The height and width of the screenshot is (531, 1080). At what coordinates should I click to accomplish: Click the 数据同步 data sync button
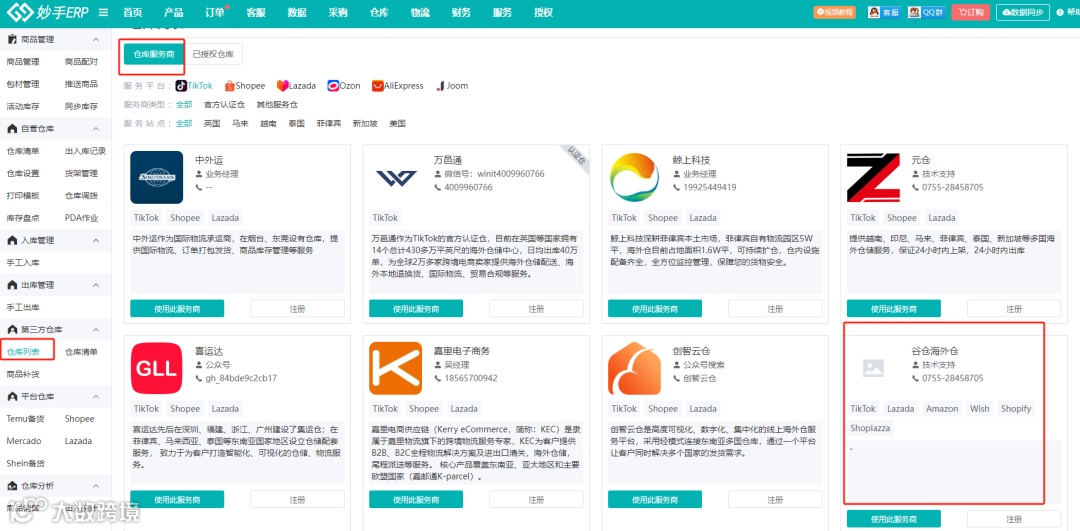1023,12
